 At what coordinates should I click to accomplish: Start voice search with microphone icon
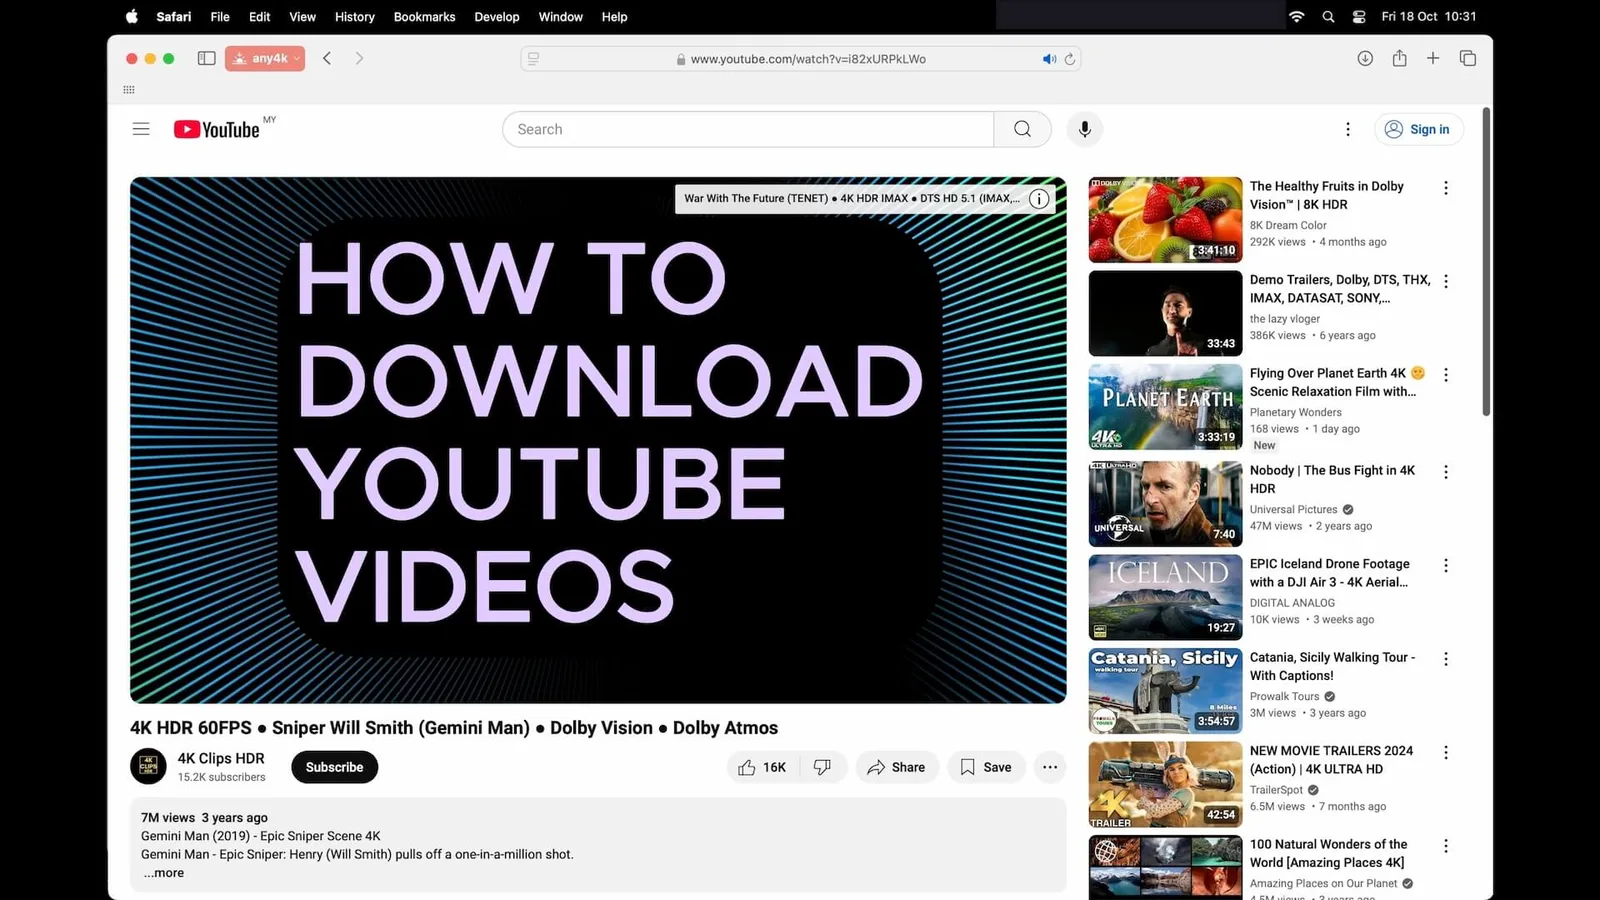point(1084,129)
